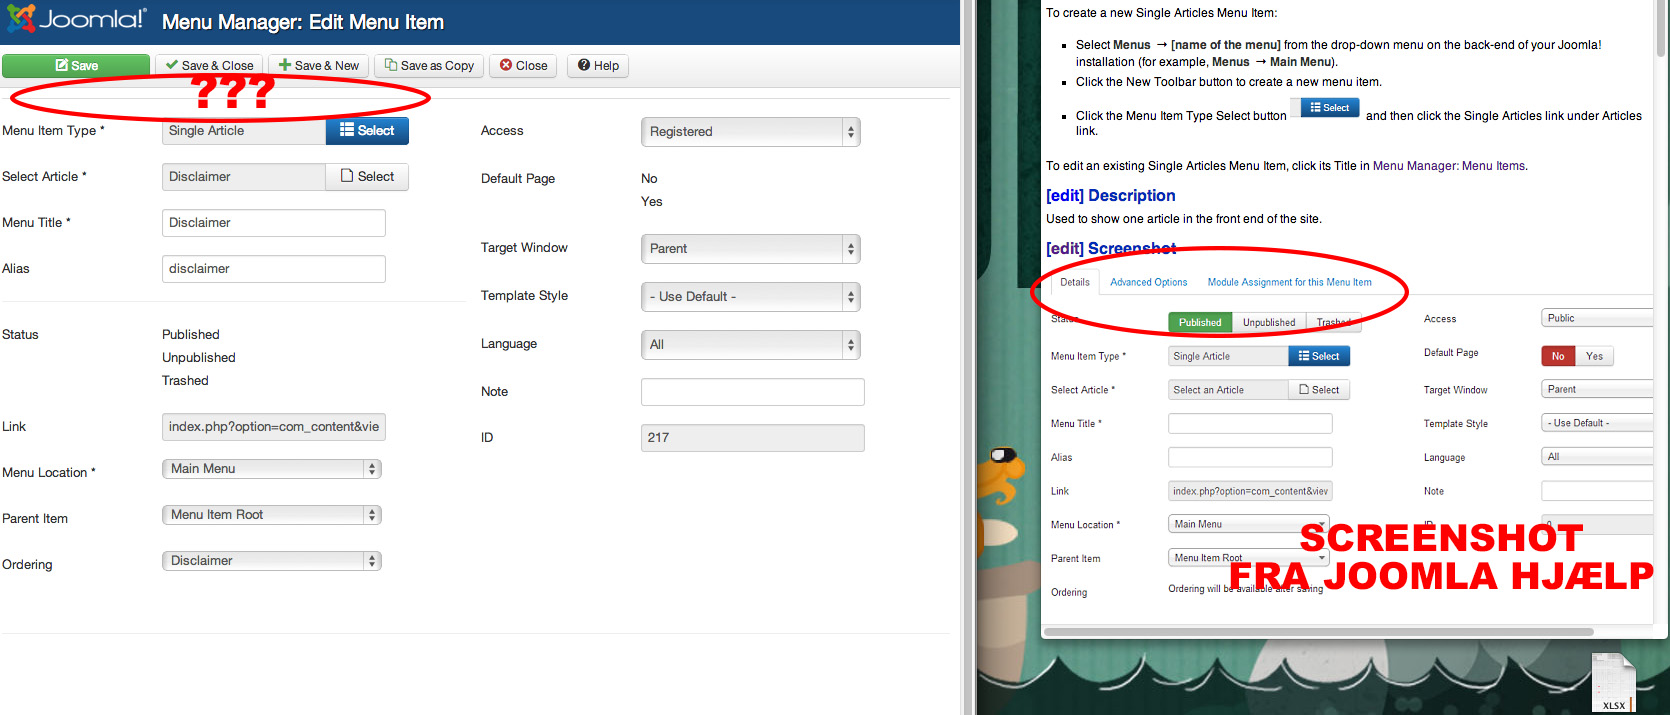This screenshot has height=715, width=1670.
Task: Toggle the red No button for Default Page
Action: coord(1558,356)
